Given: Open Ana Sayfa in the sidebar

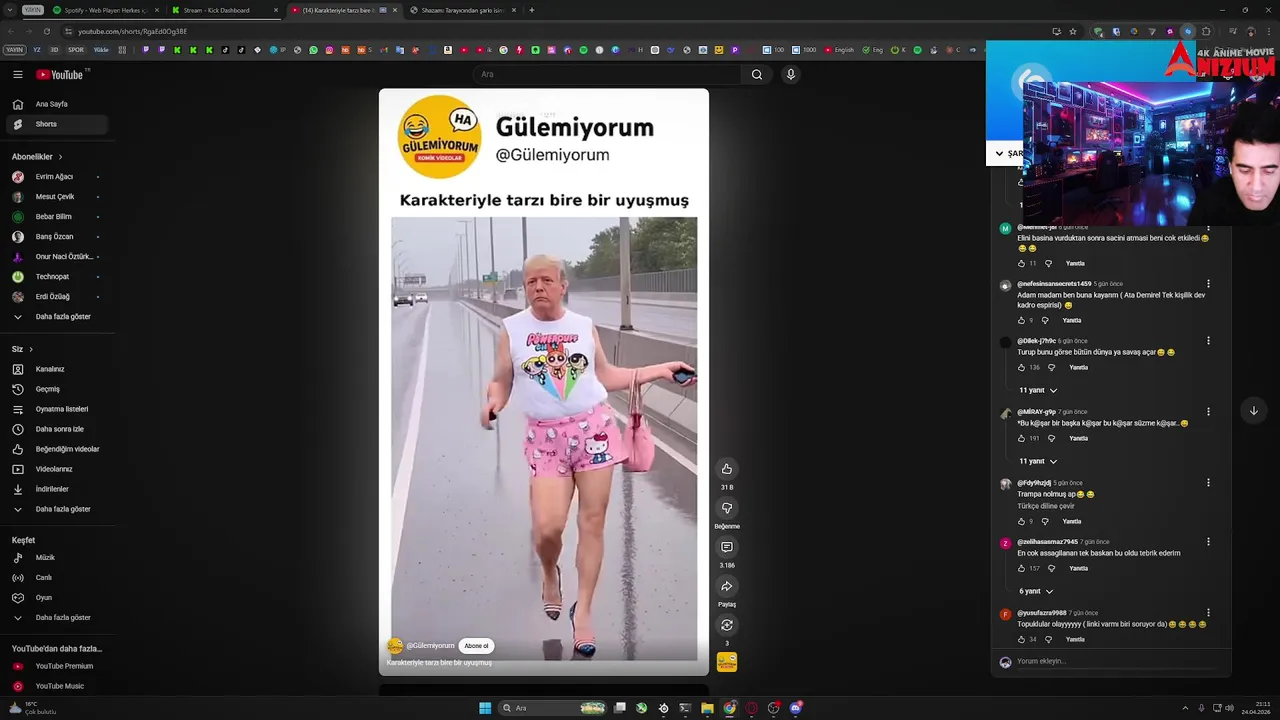Looking at the screenshot, I should (58, 104).
